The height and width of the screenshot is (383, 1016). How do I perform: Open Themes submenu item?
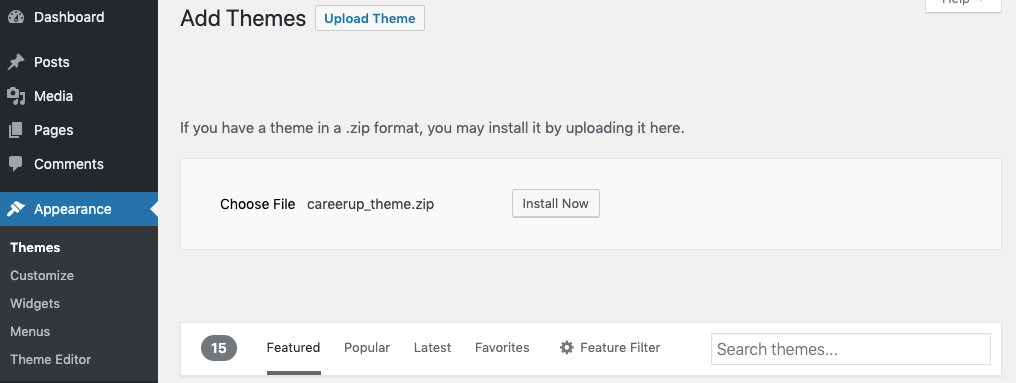click(x=35, y=248)
